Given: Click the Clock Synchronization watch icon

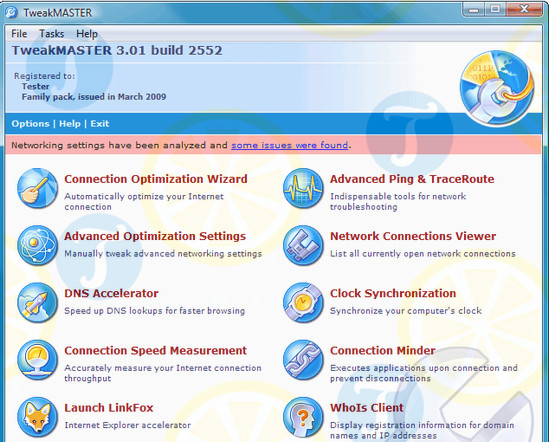Looking at the screenshot, I should (x=303, y=303).
